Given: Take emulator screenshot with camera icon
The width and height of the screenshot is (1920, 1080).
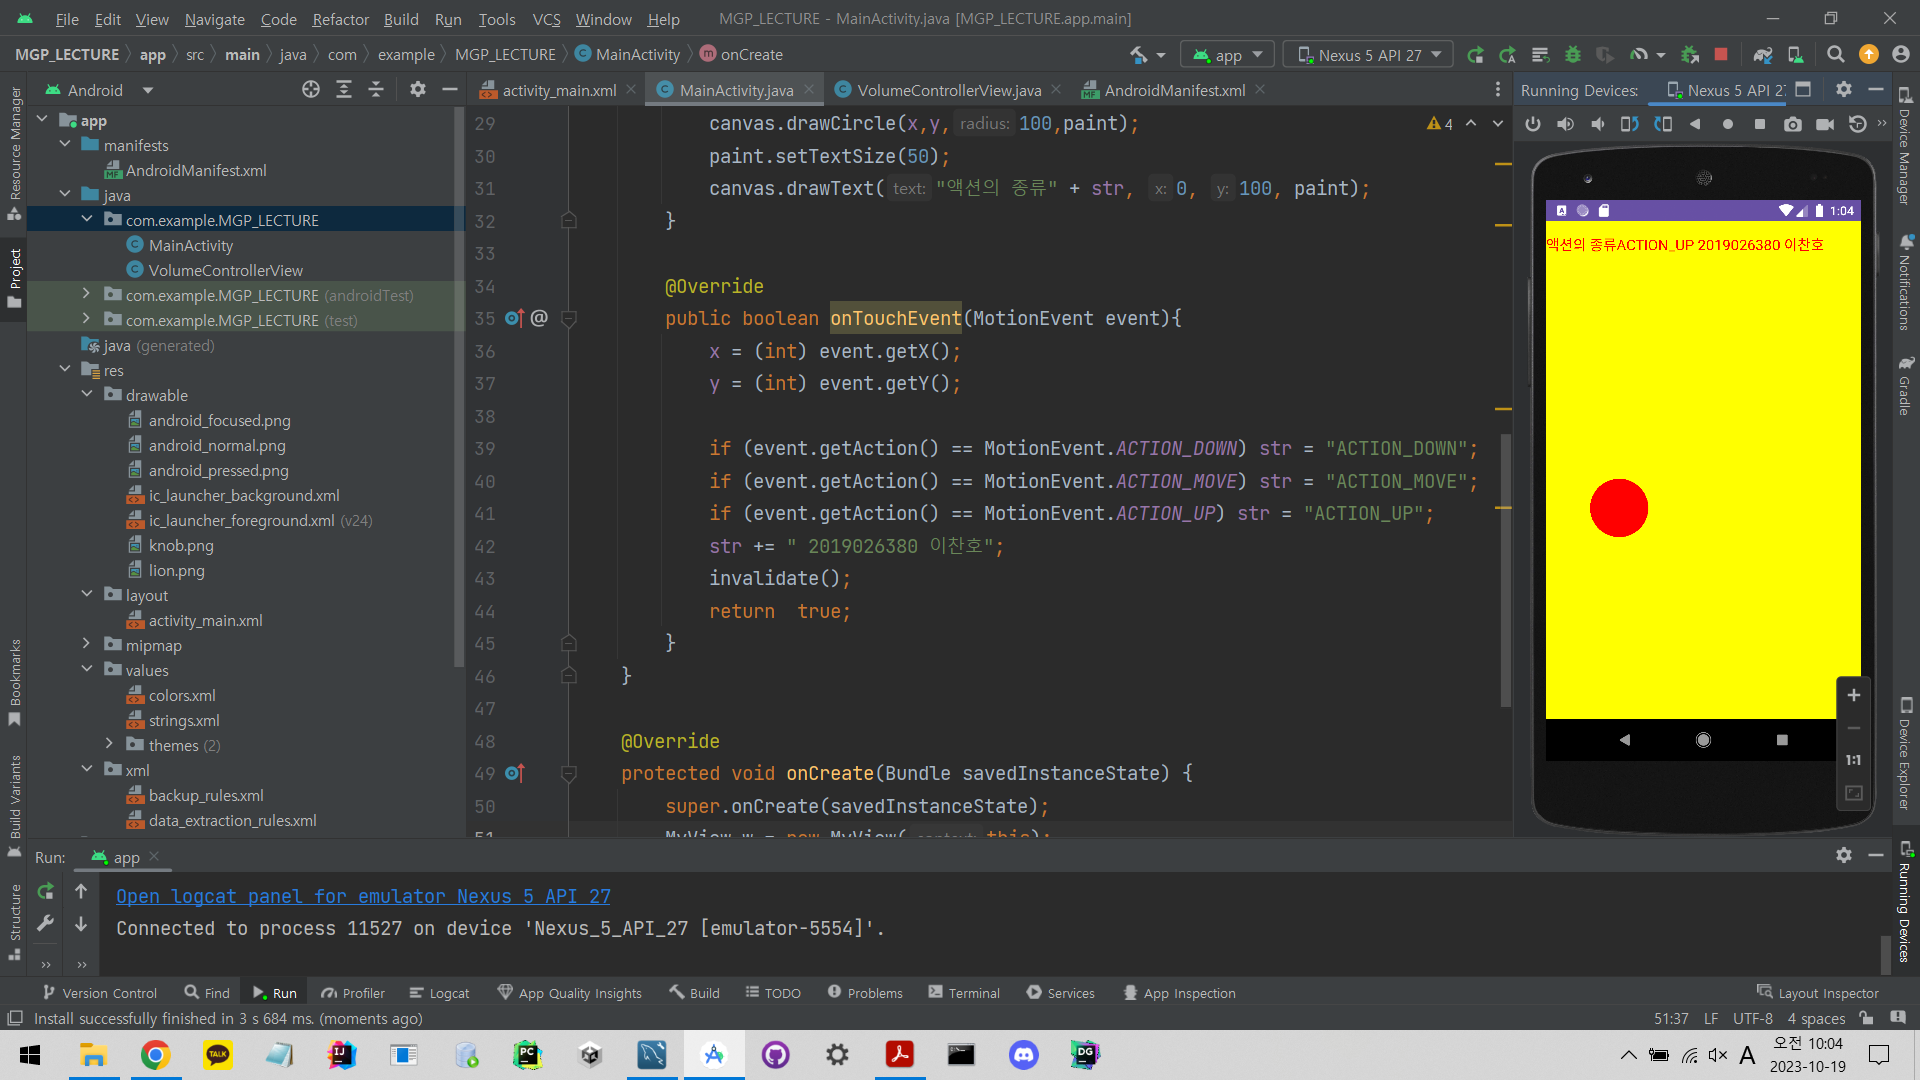Looking at the screenshot, I should click(x=1793, y=124).
